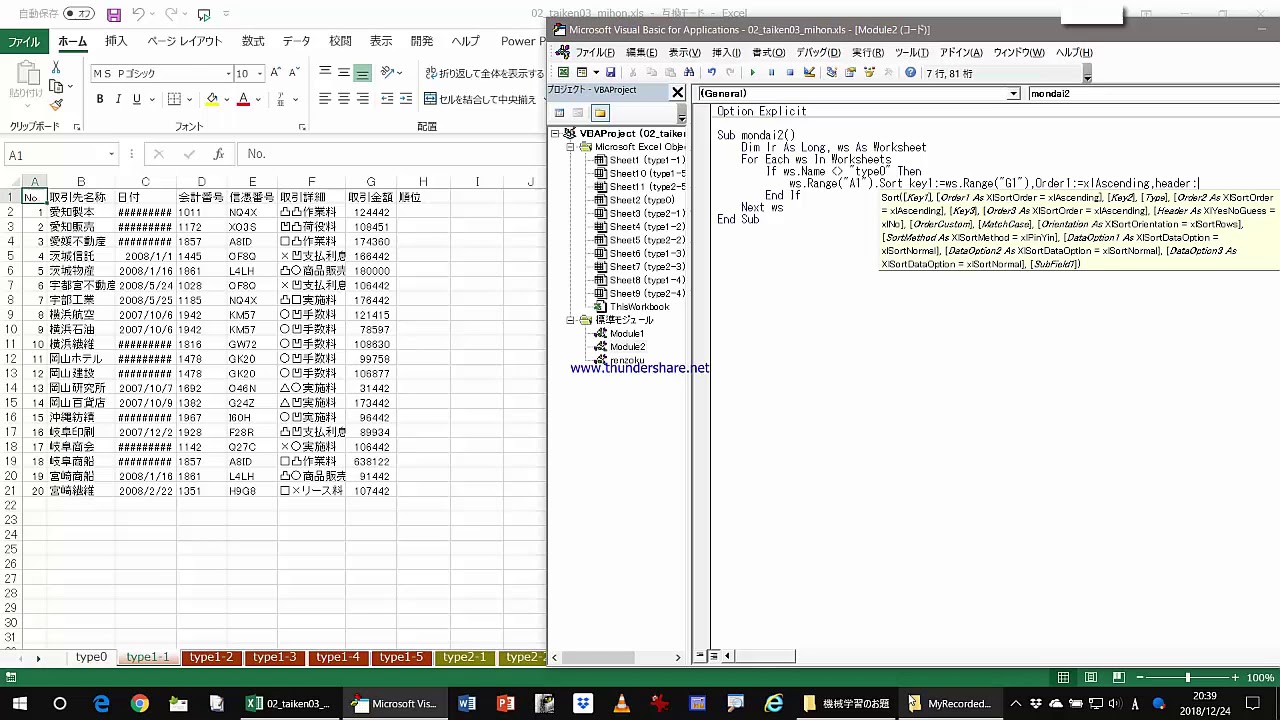Open the デバッグ(D) menu in VBA editor
The width and height of the screenshot is (1280, 720).
(818, 52)
